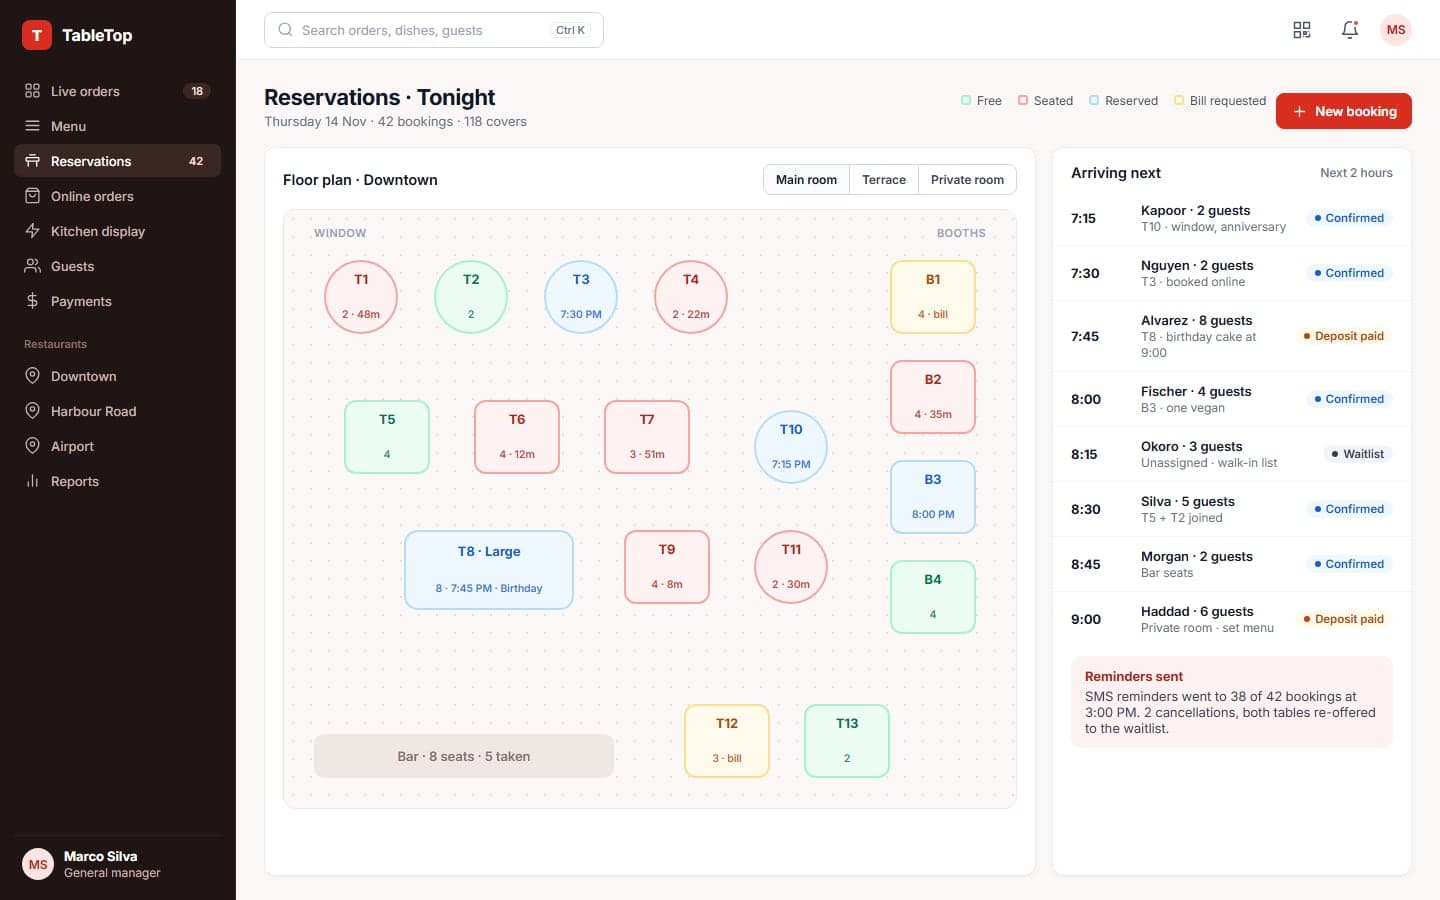Click the search magnifier icon
Viewport: 1440px width, 900px height.
(x=285, y=30)
